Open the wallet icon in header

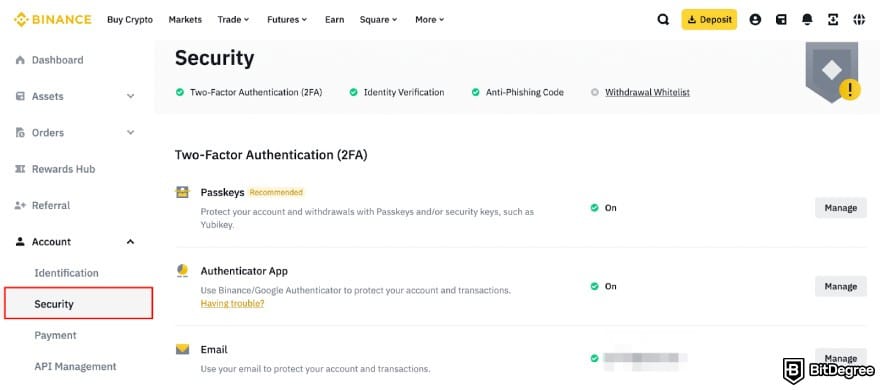(781, 20)
